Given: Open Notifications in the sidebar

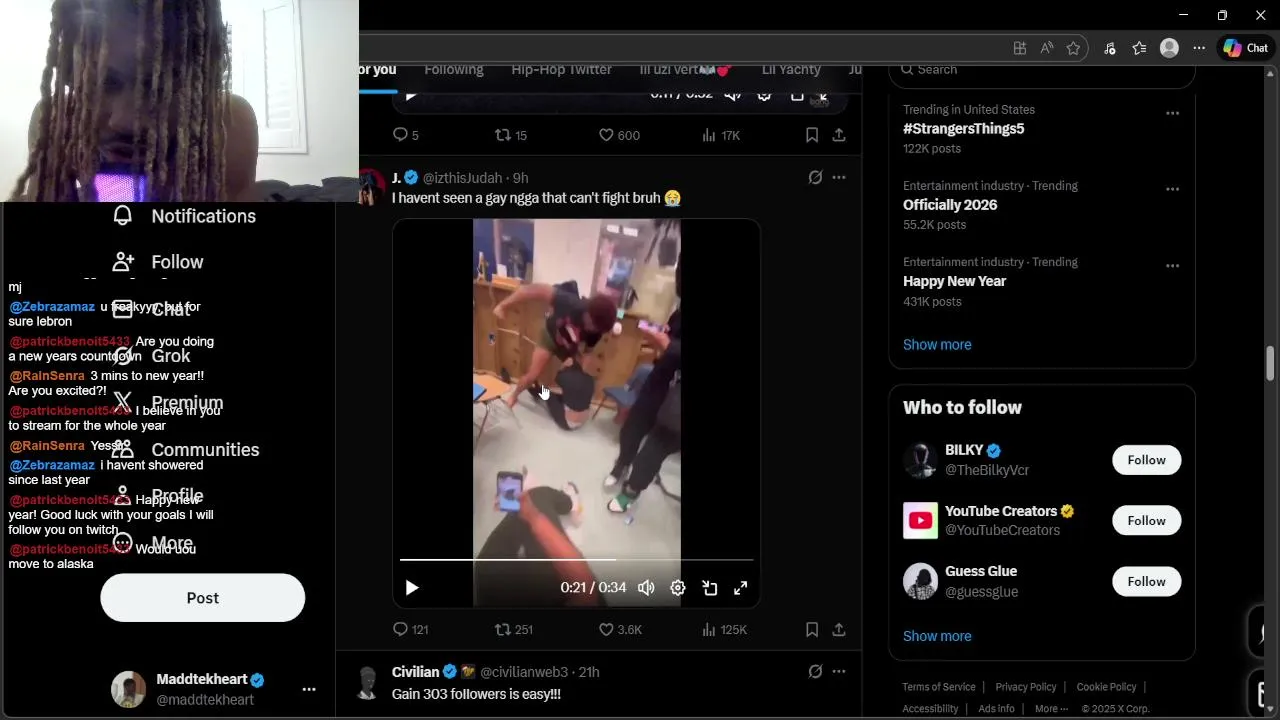Looking at the screenshot, I should click(184, 216).
